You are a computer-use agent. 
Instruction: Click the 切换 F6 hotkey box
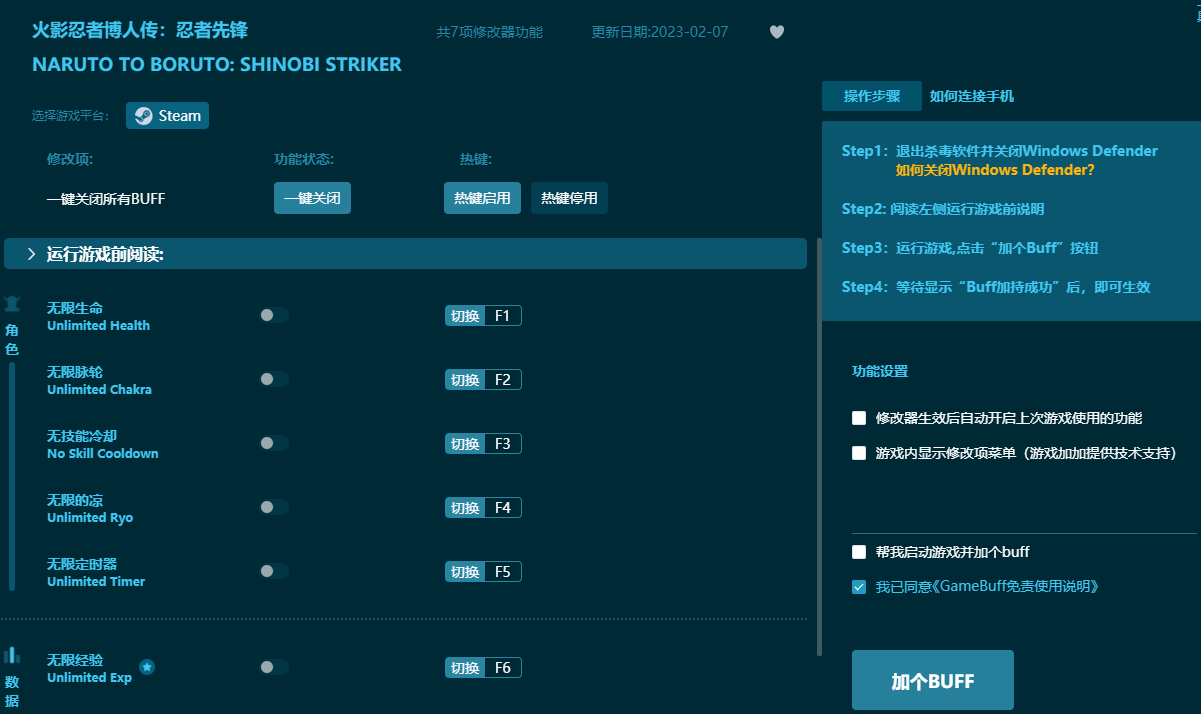(x=483, y=668)
